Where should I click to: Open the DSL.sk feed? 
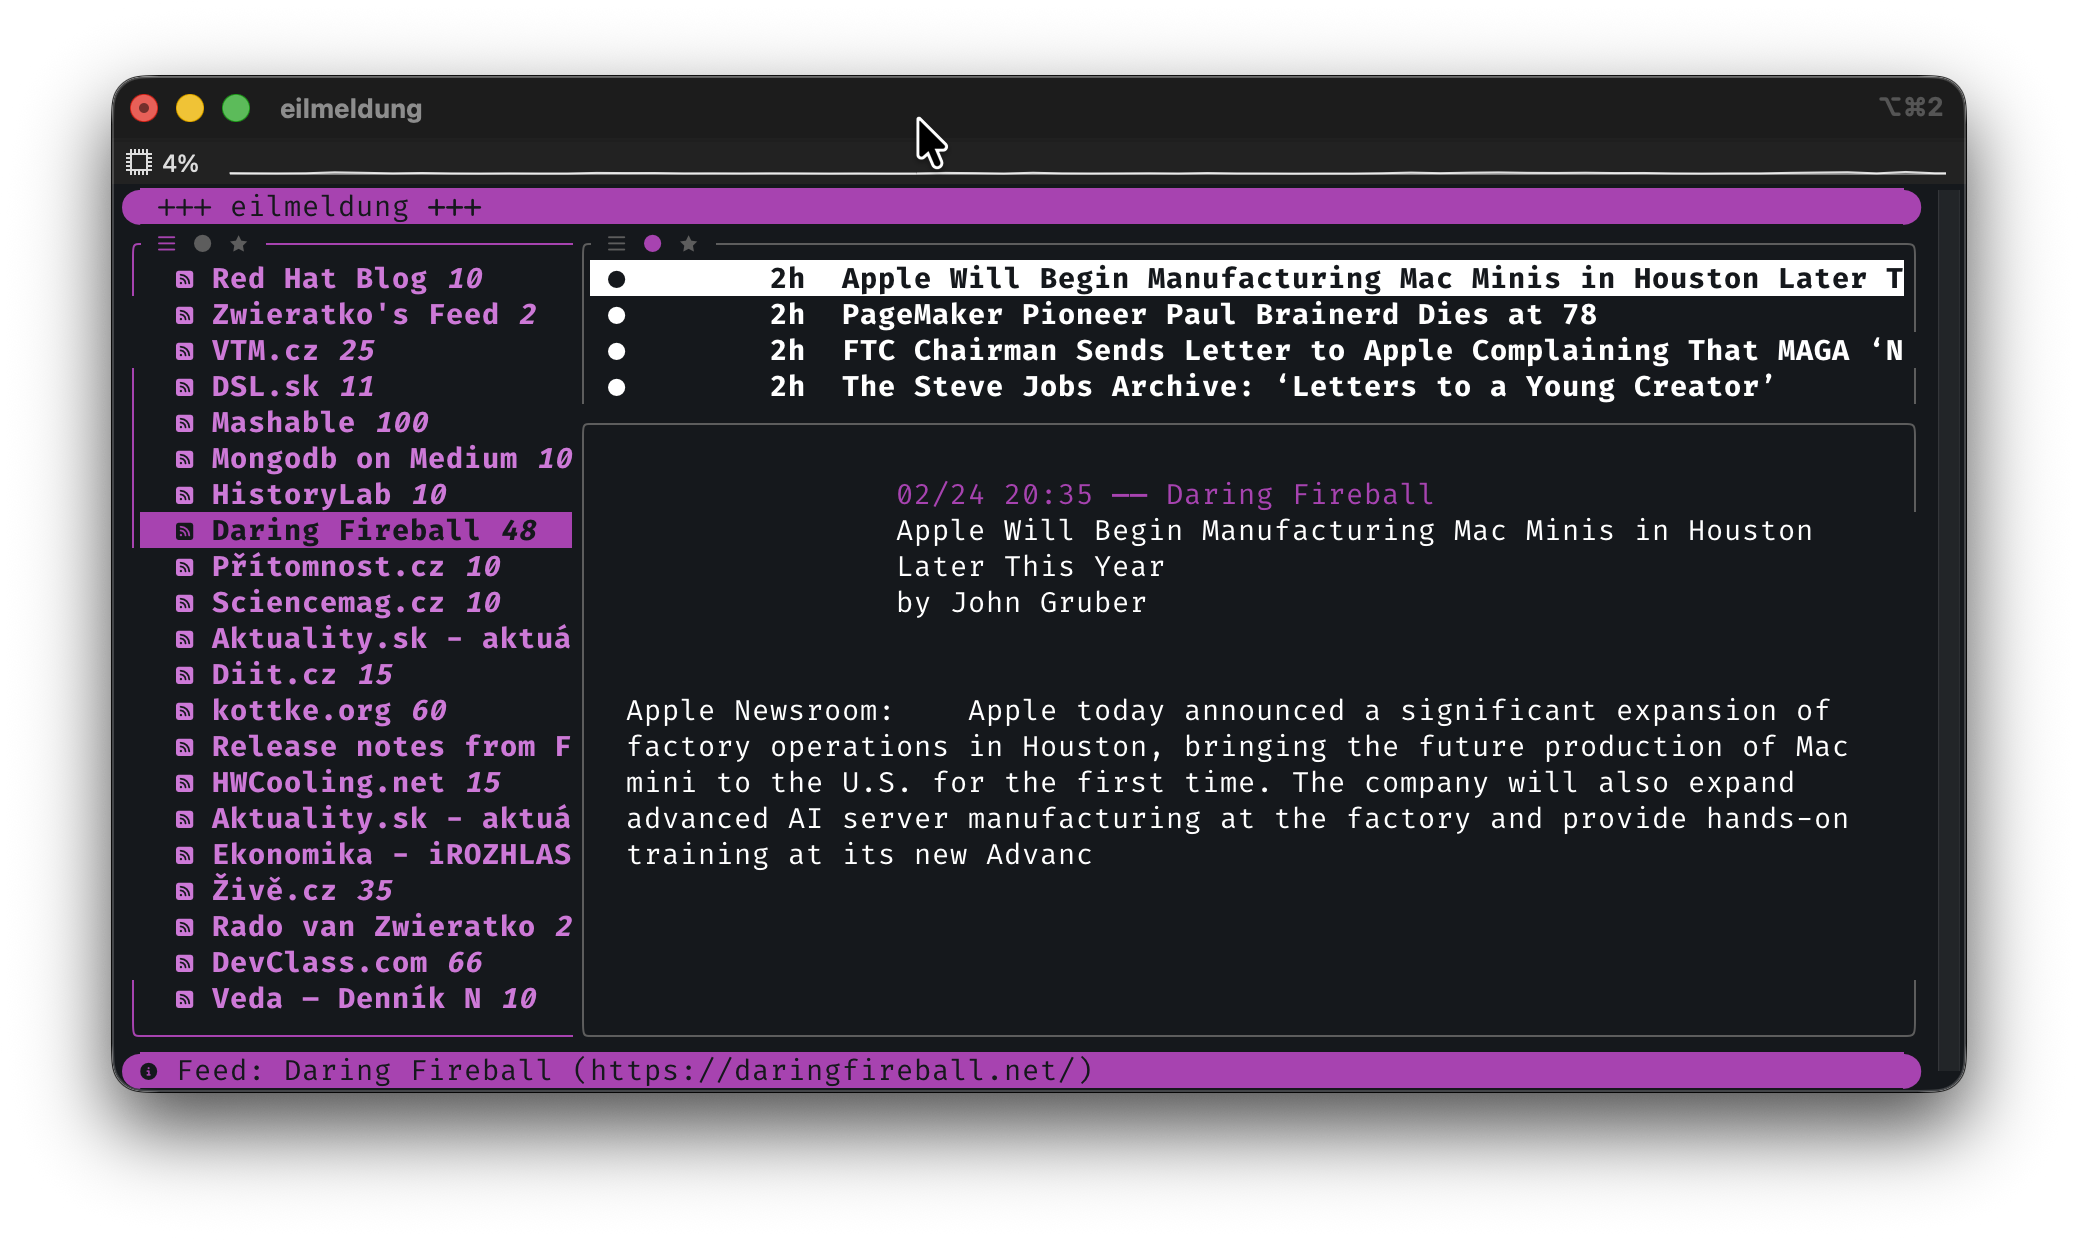coord(356,387)
